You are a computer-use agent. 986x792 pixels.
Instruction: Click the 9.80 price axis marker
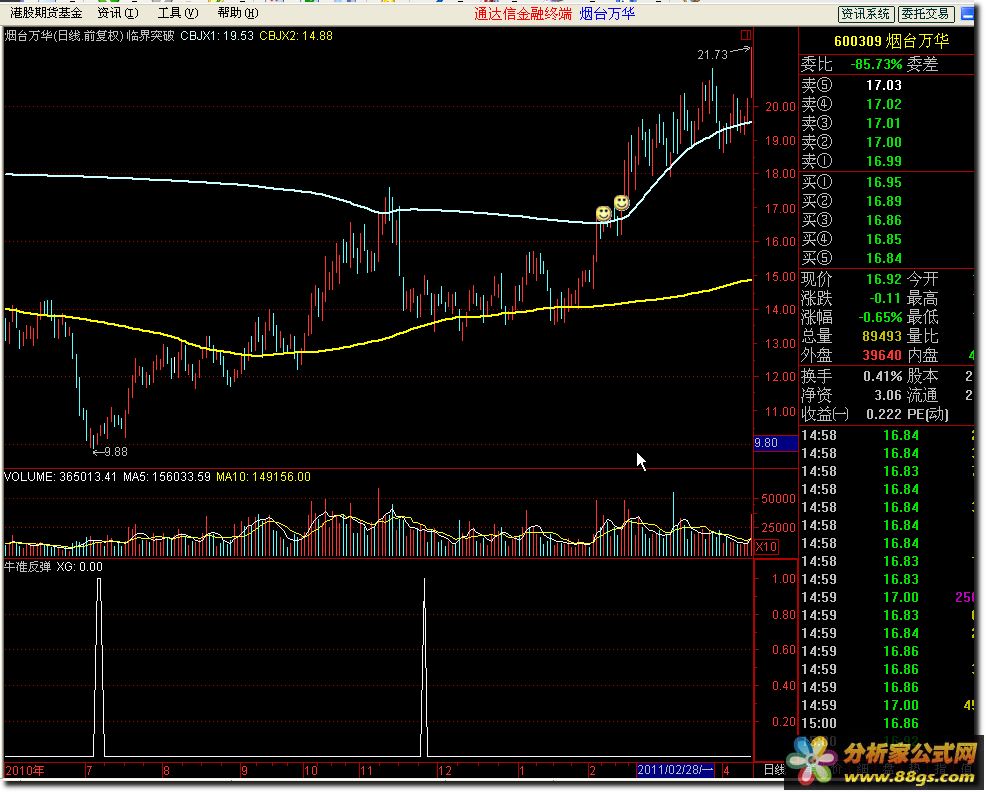click(x=775, y=443)
